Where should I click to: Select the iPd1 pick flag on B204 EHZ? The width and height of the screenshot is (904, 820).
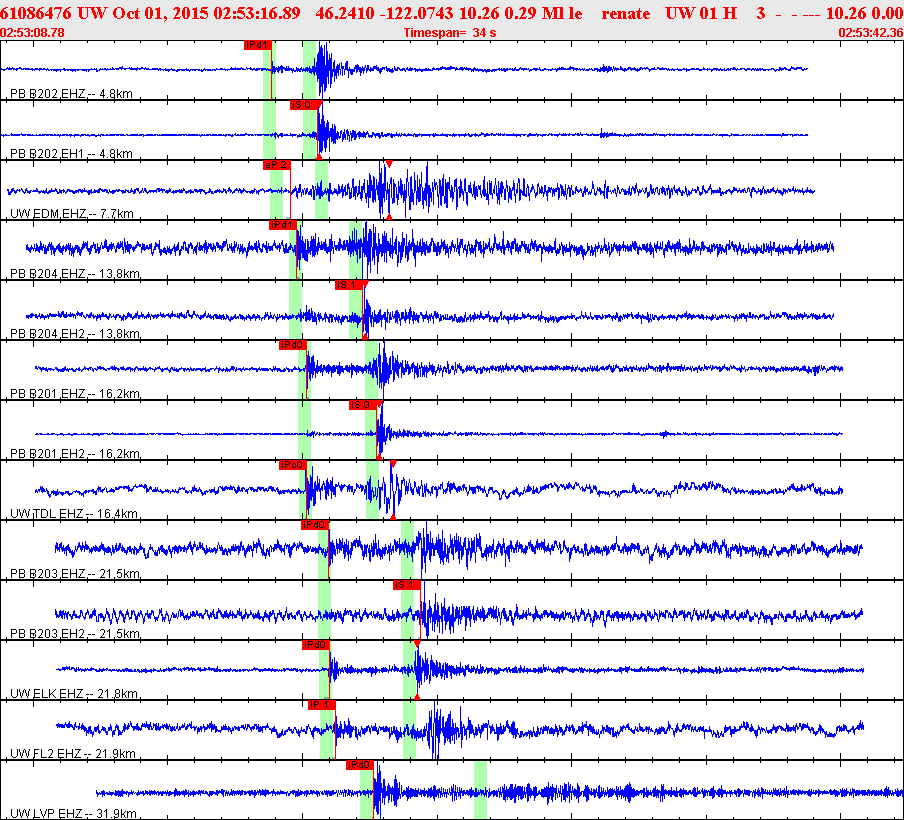point(282,225)
